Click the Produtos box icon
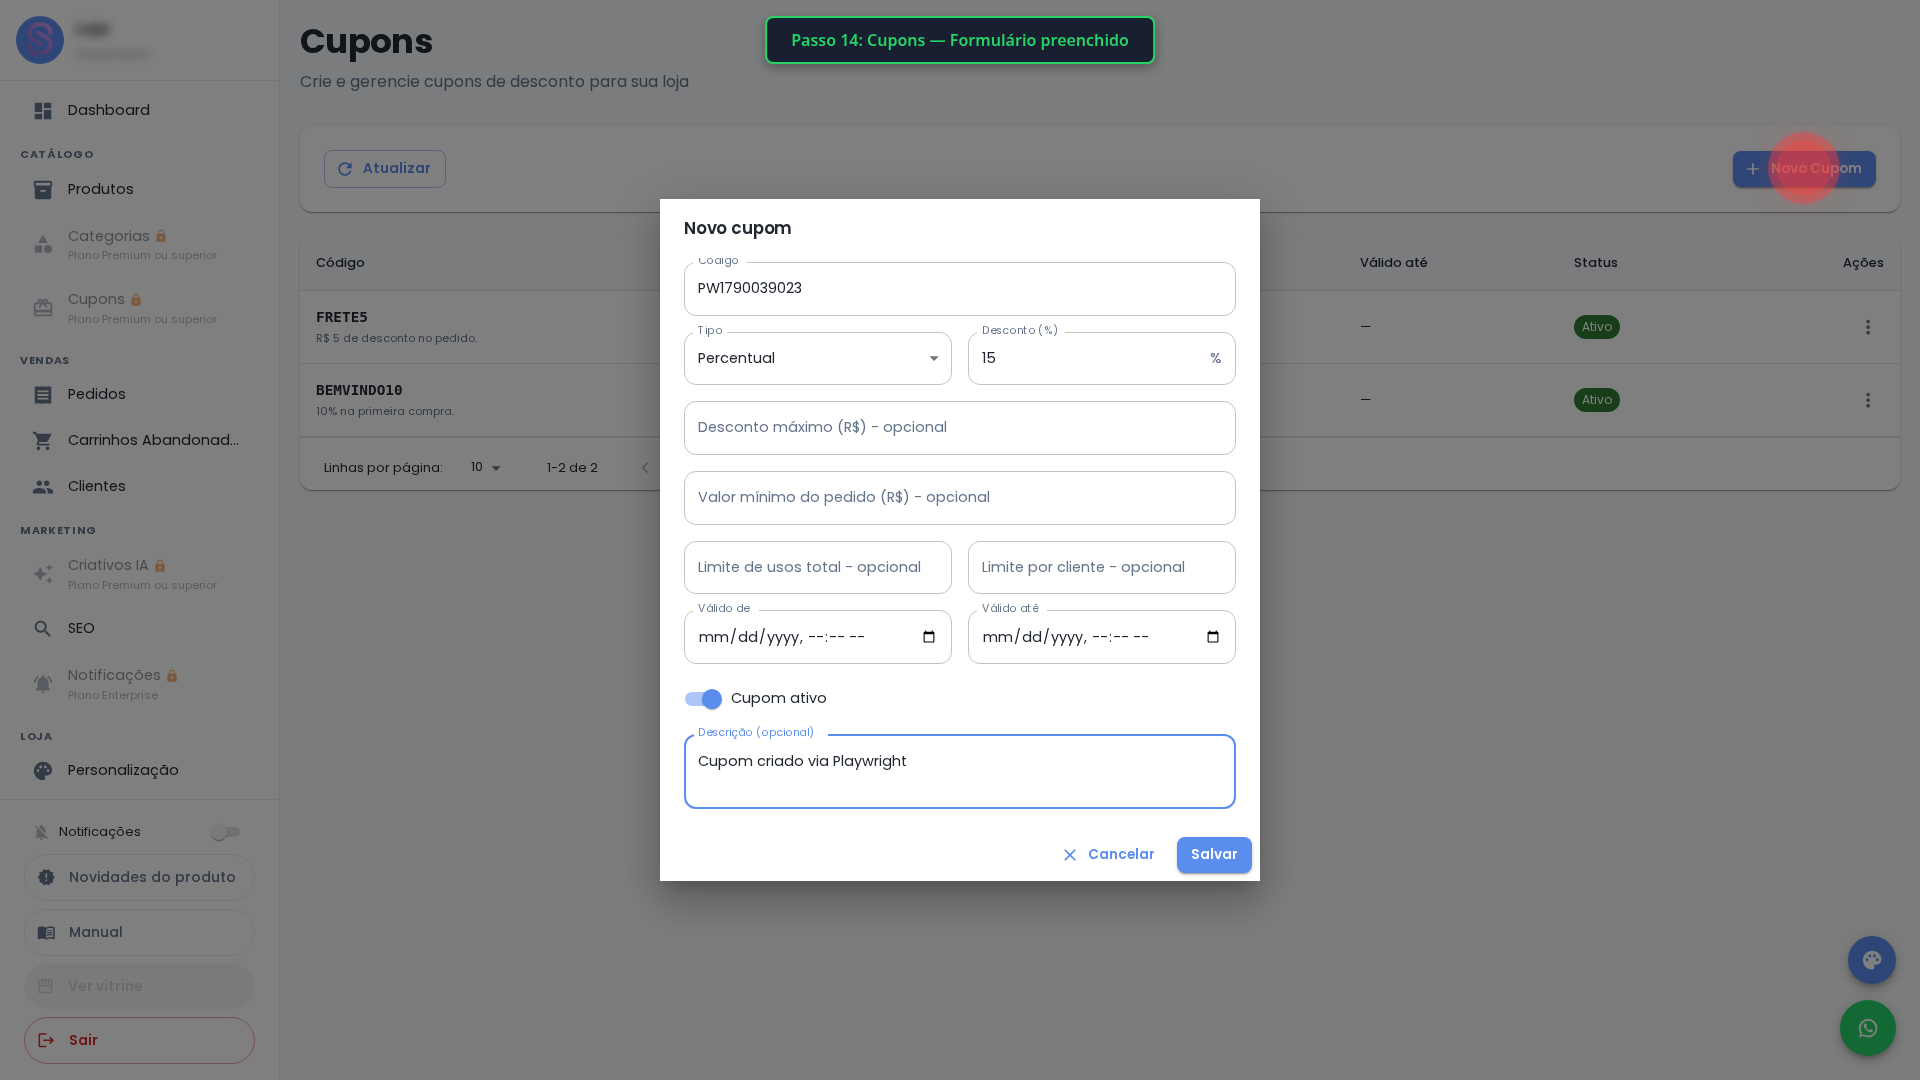The width and height of the screenshot is (1920, 1080). point(43,190)
